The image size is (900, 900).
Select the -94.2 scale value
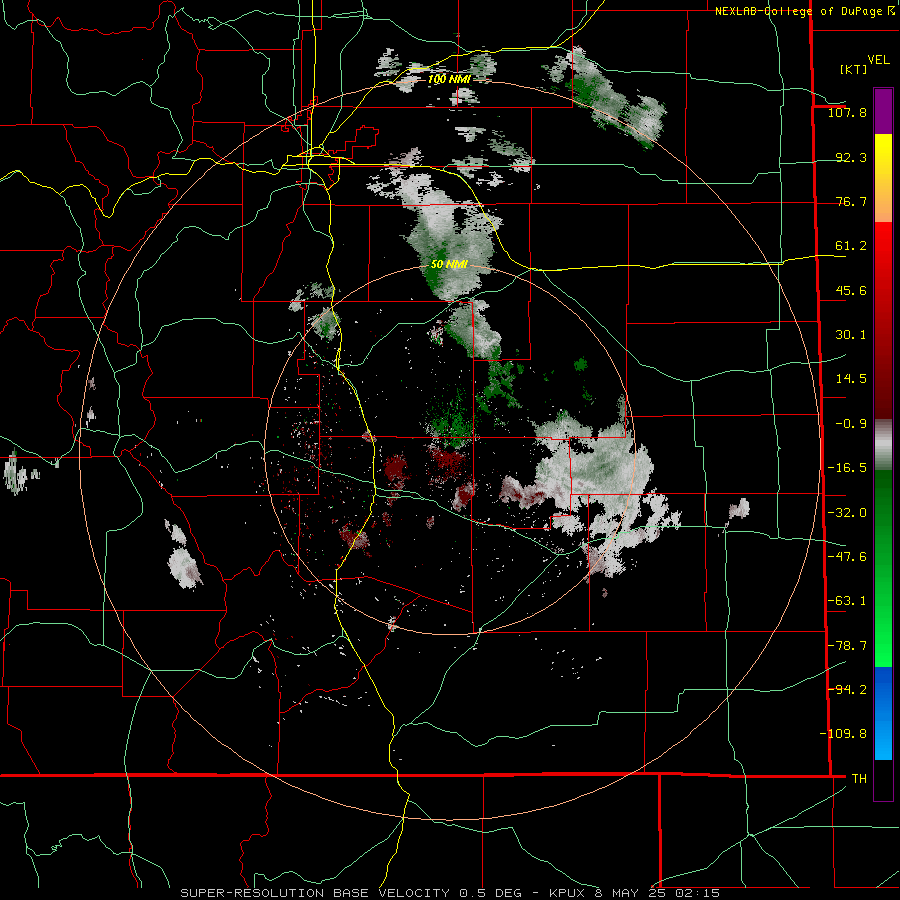(847, 690)
